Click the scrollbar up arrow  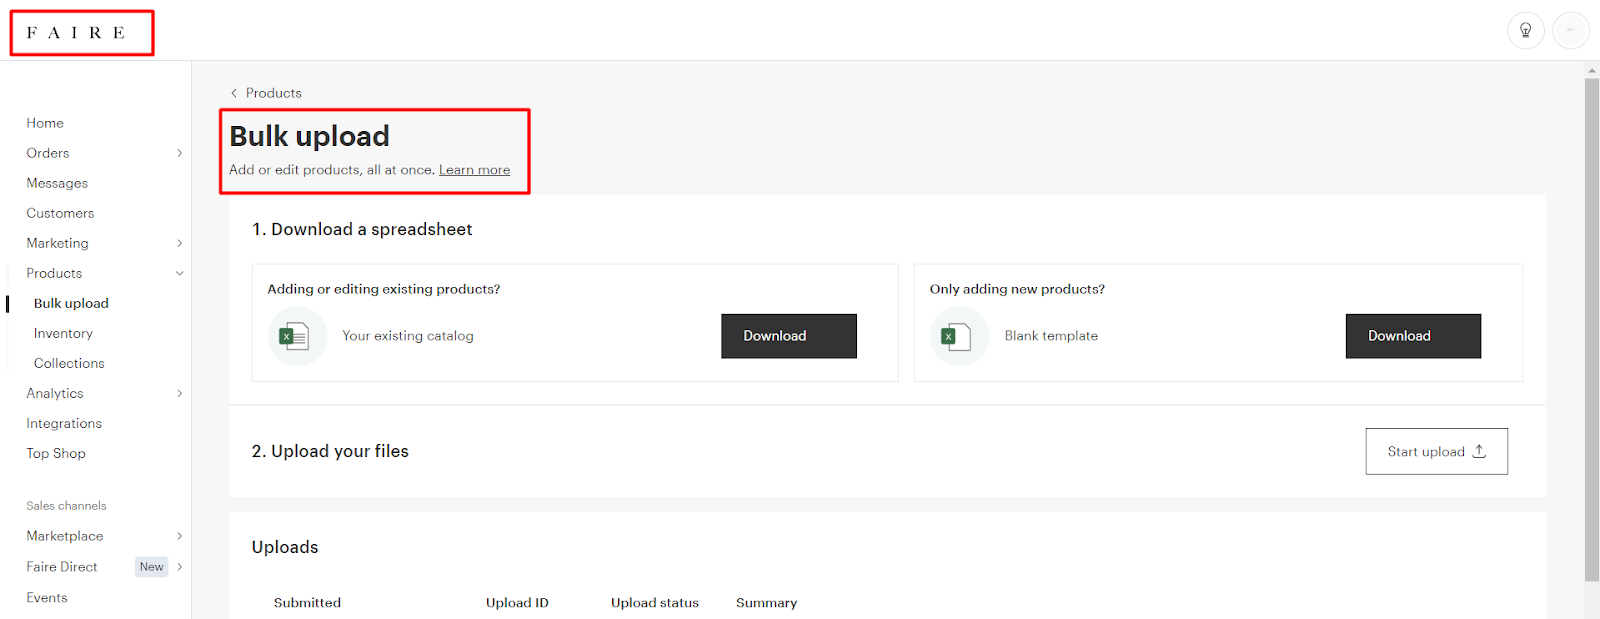pos(1592,70)
